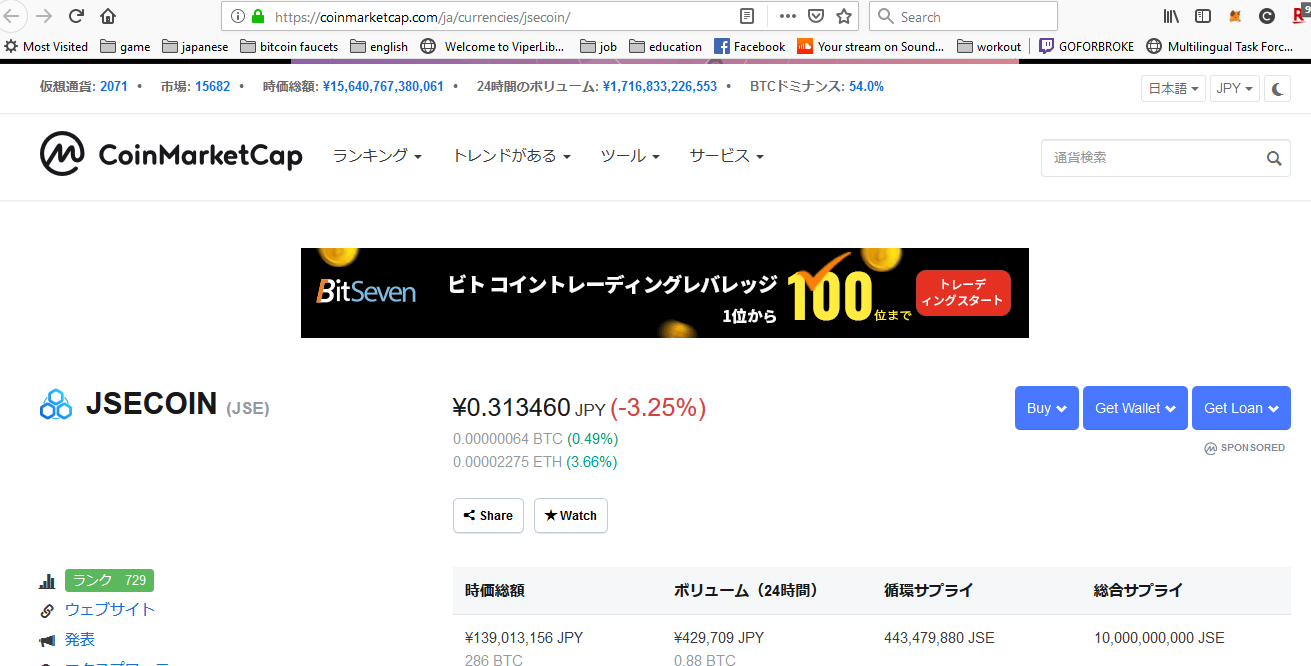Open the game bookmarks folder
The width and height of the screenshot is (1311, 666).
[125, 46]
